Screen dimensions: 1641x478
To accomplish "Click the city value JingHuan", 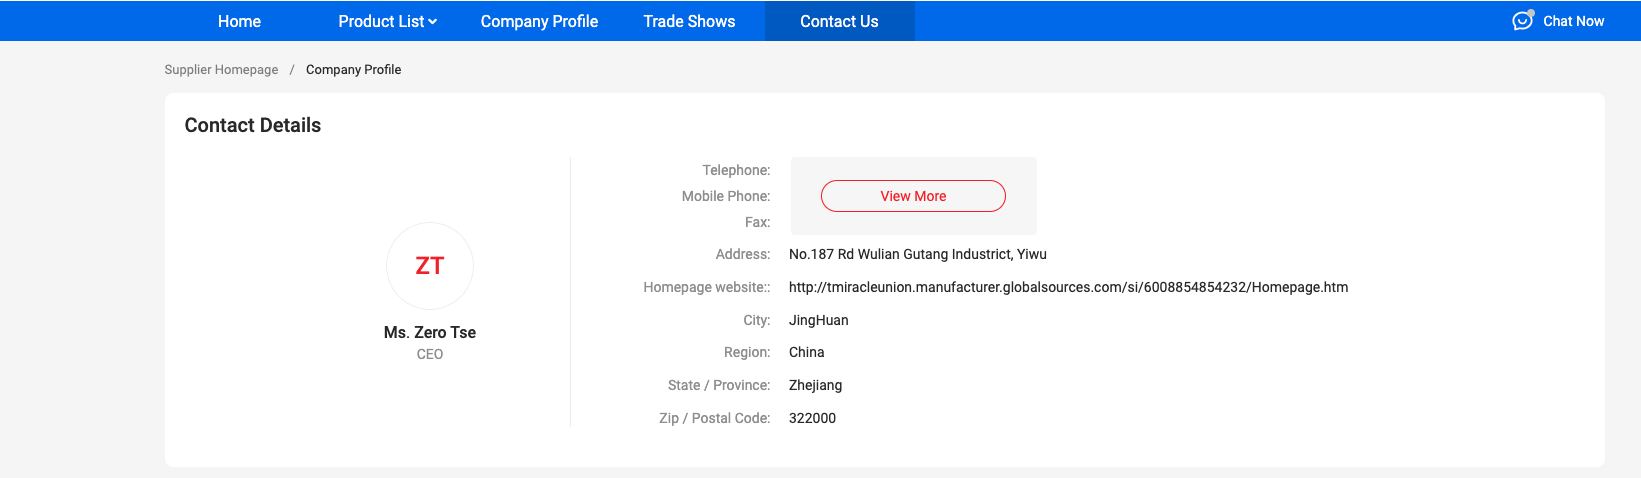I will tap(818, 320).
